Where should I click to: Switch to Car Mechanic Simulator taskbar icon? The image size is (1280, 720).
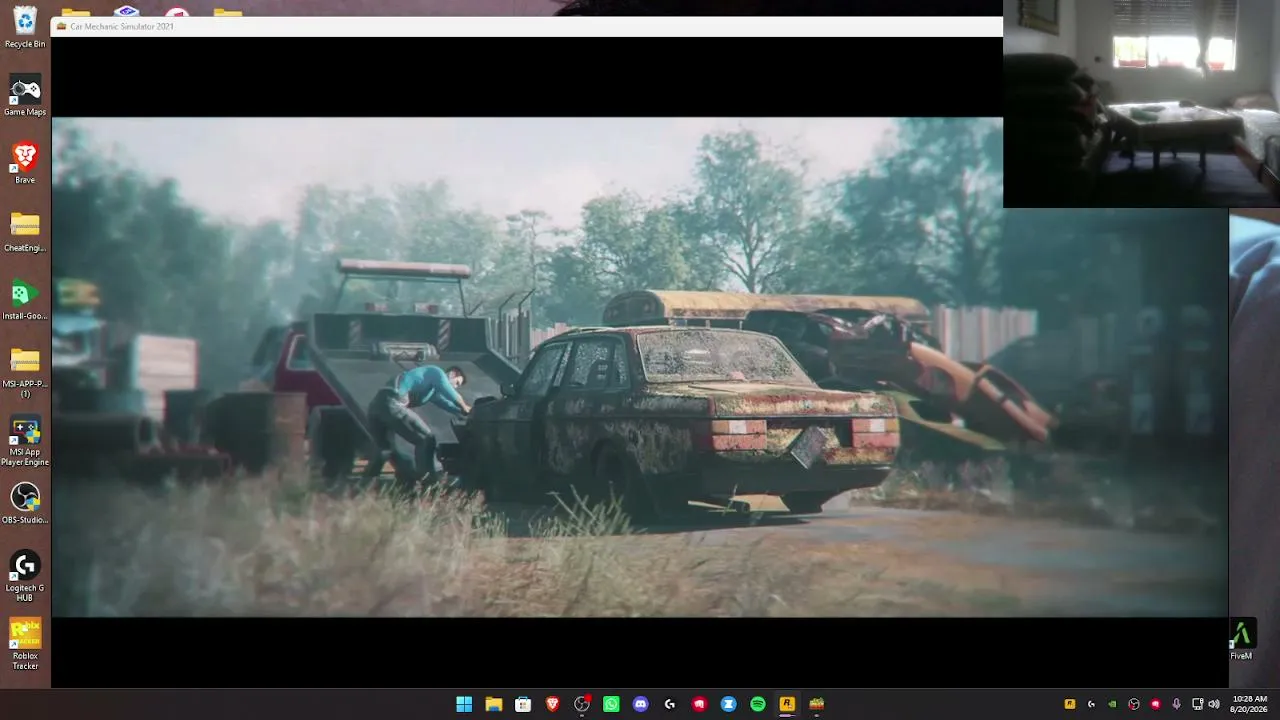point(817,704)
